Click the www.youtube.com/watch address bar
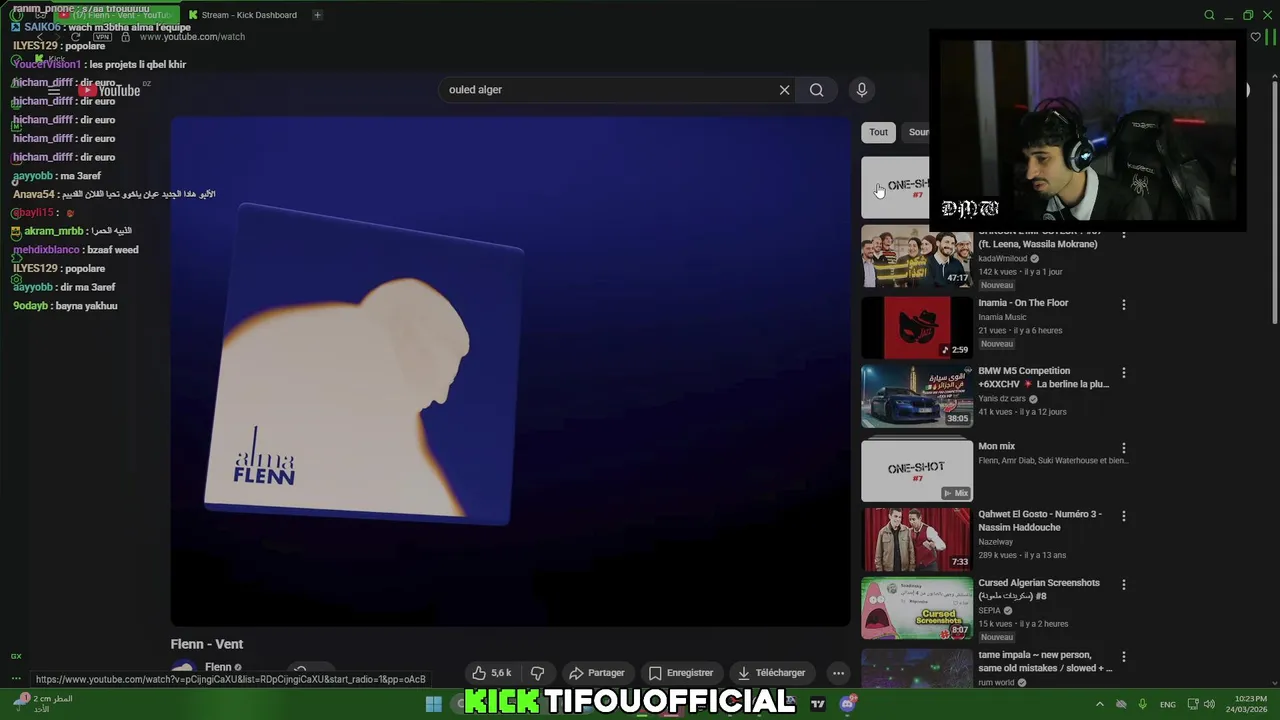 [192, 37]
